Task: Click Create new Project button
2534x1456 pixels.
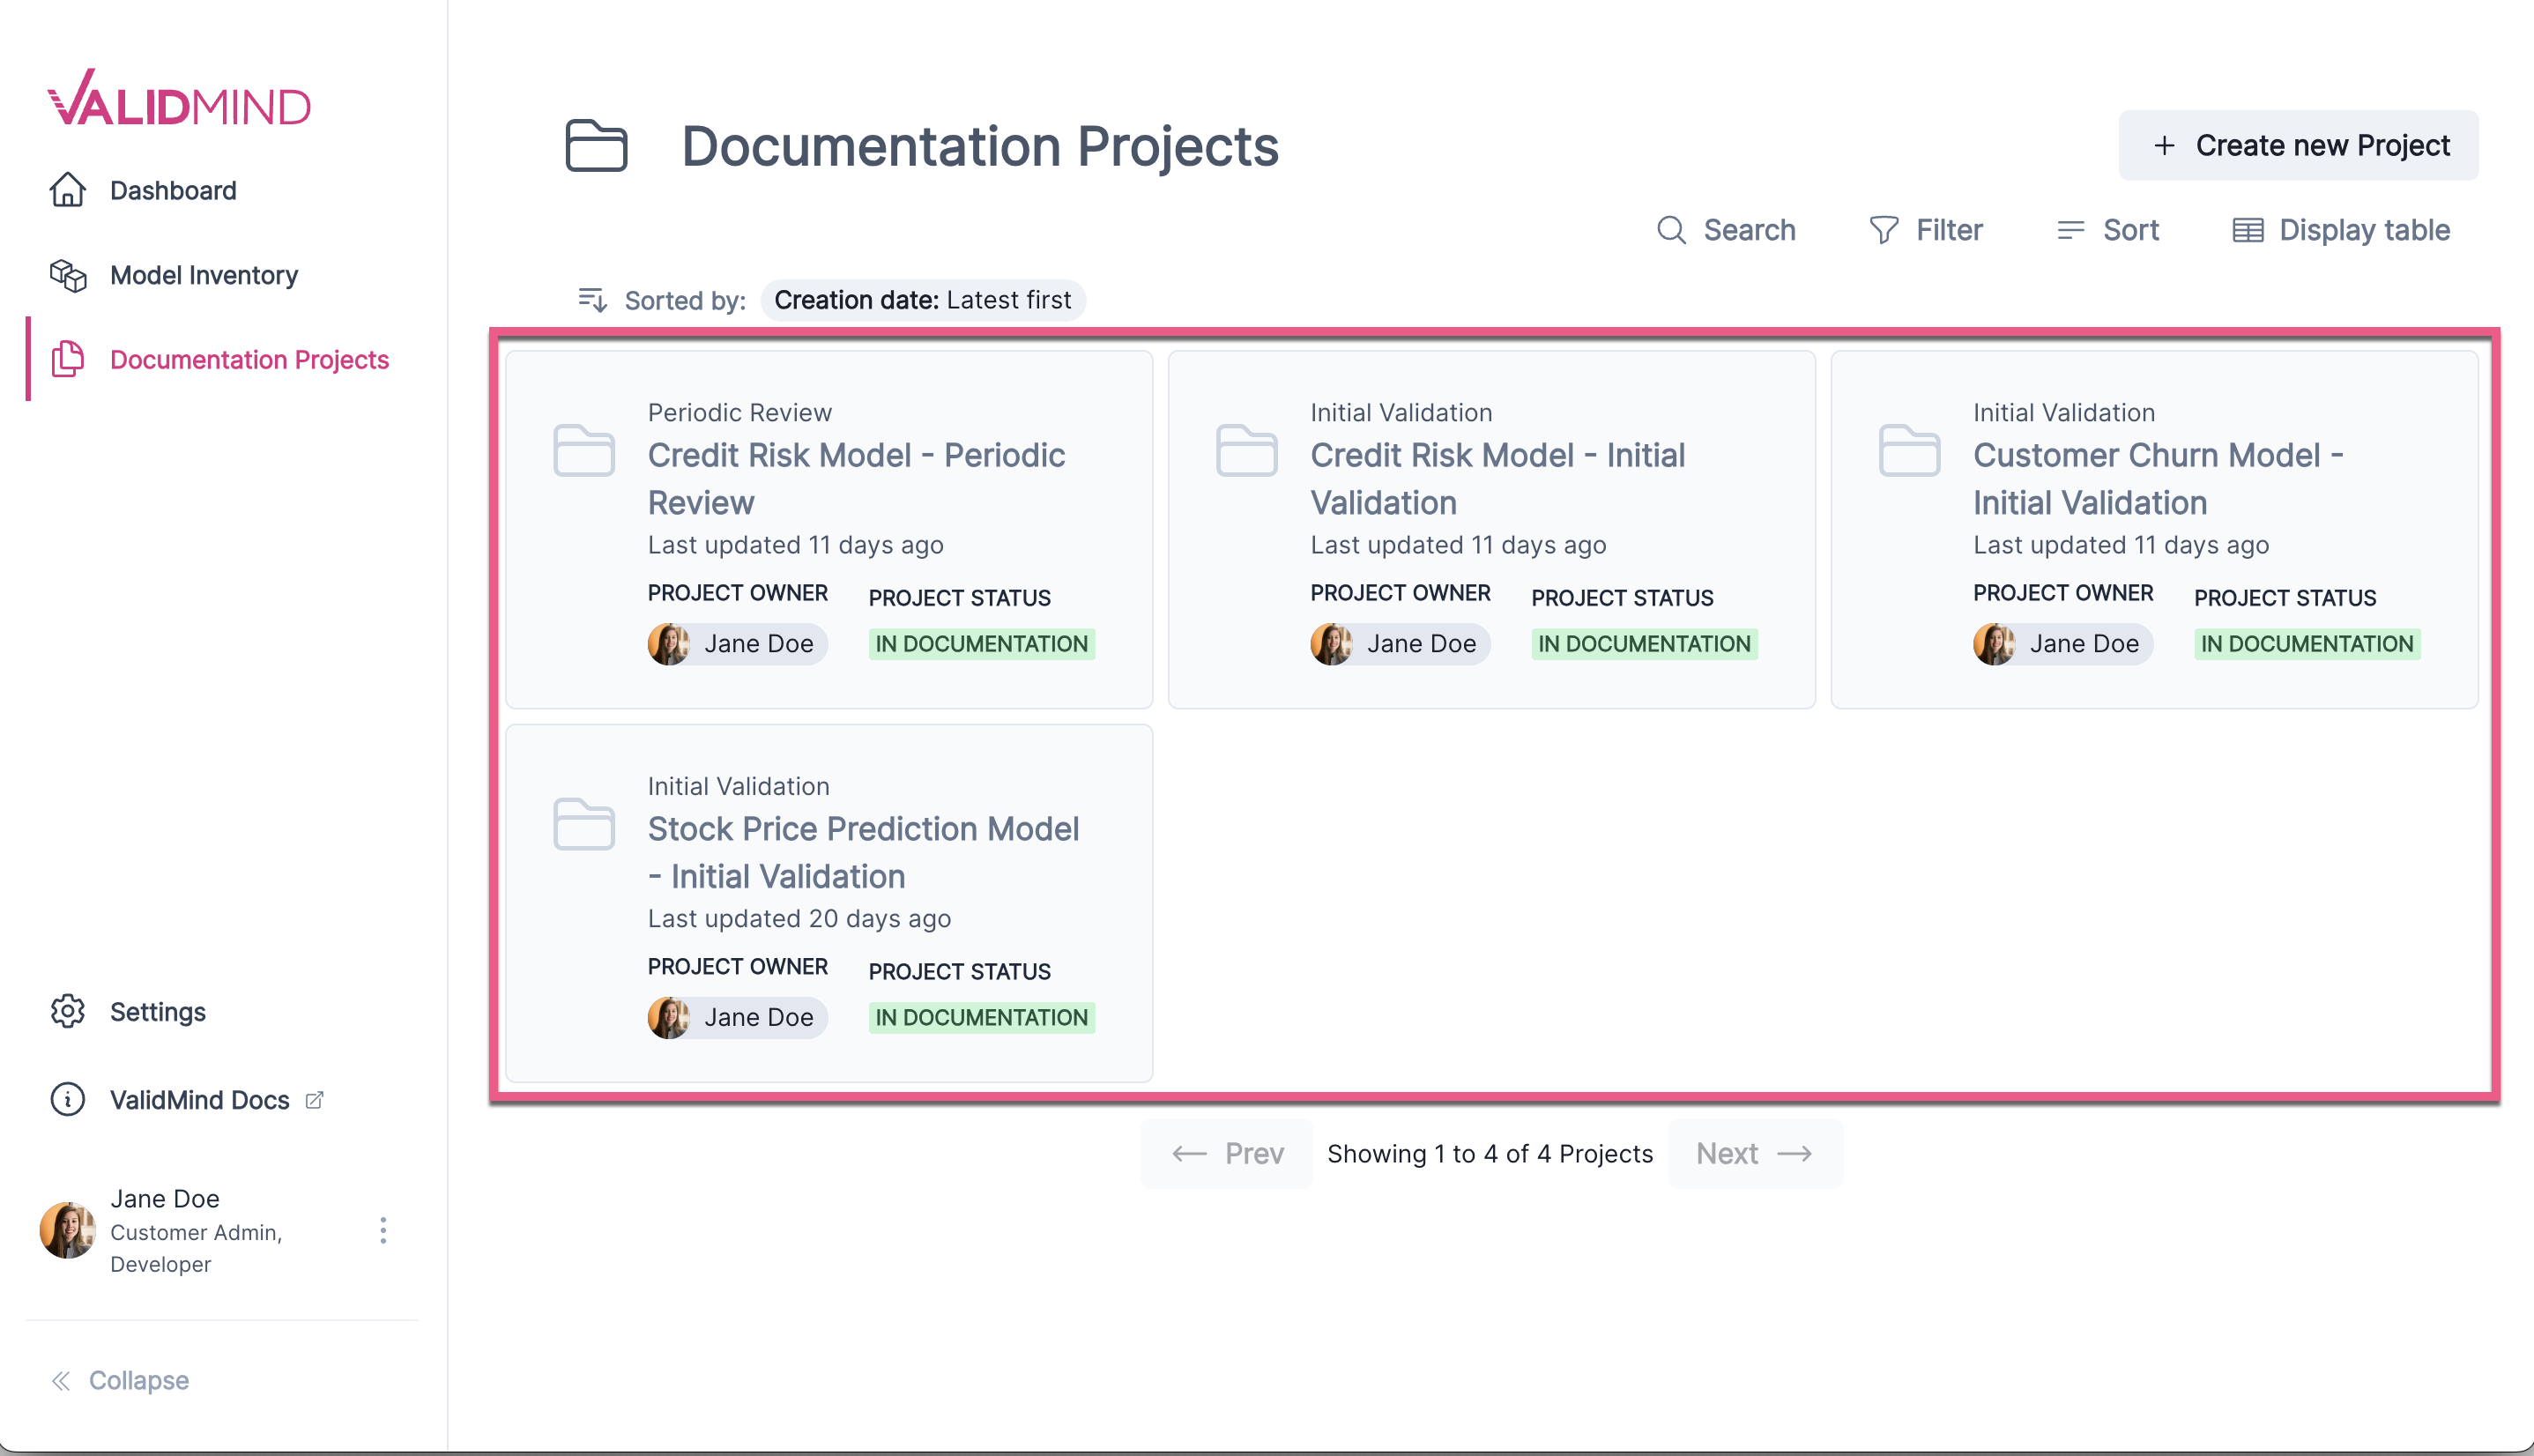Action: (2298, 146)
